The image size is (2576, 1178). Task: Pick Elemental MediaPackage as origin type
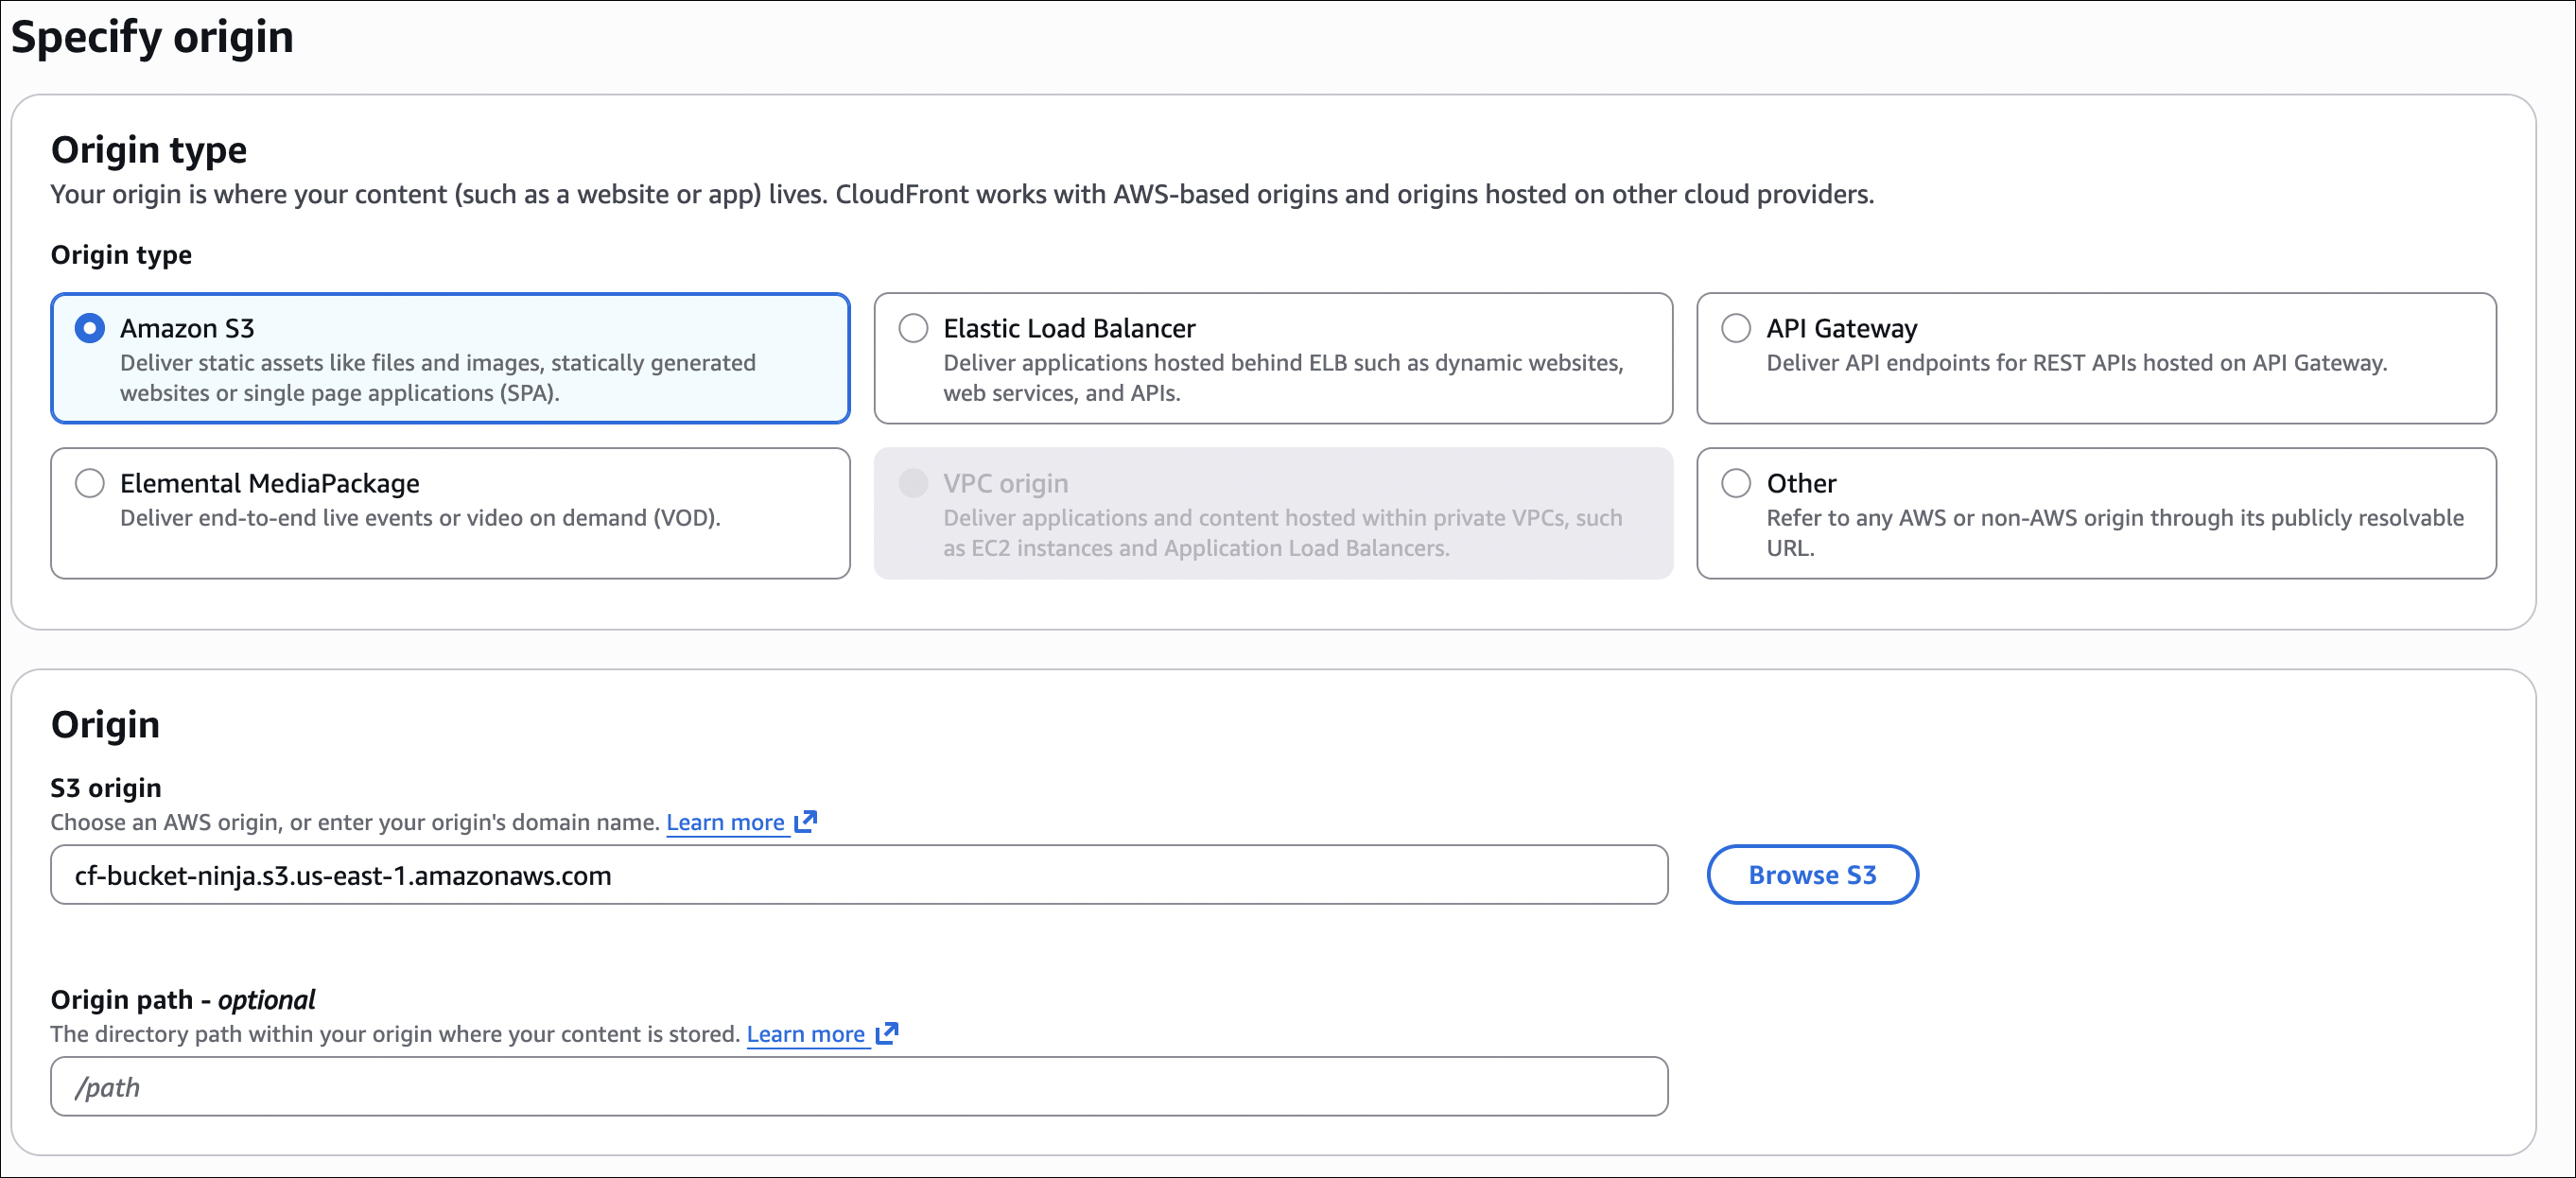[90, 483]
